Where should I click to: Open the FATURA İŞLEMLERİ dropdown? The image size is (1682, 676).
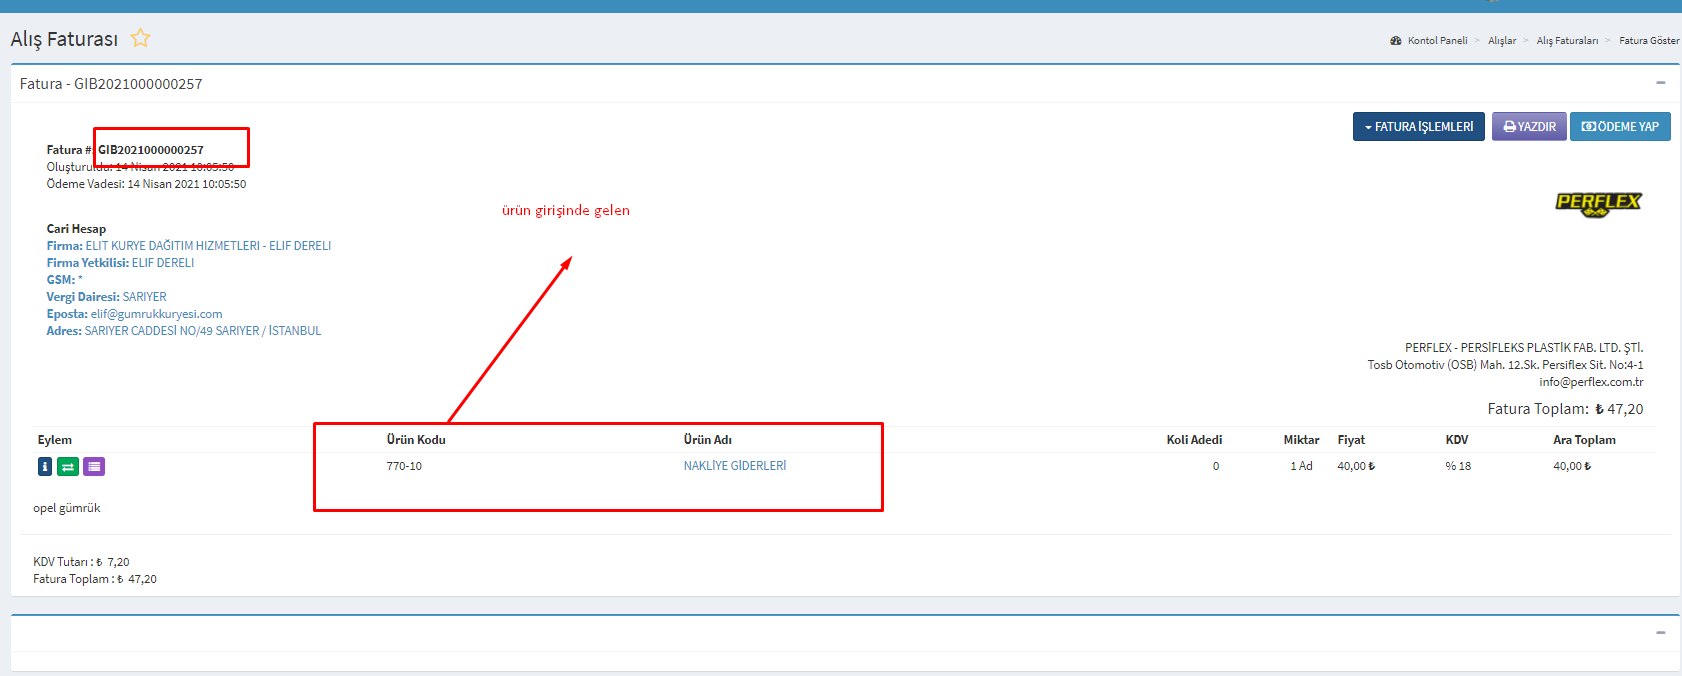1418,127
